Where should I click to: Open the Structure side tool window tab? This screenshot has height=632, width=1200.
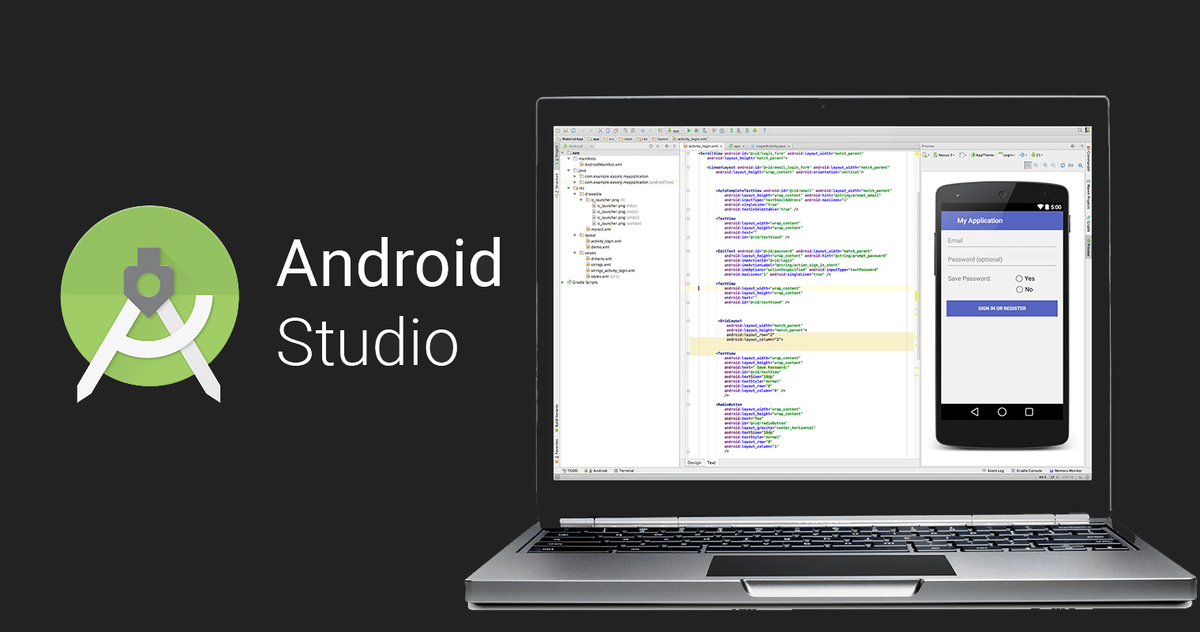pyautogui.click(x=556, y=185)
